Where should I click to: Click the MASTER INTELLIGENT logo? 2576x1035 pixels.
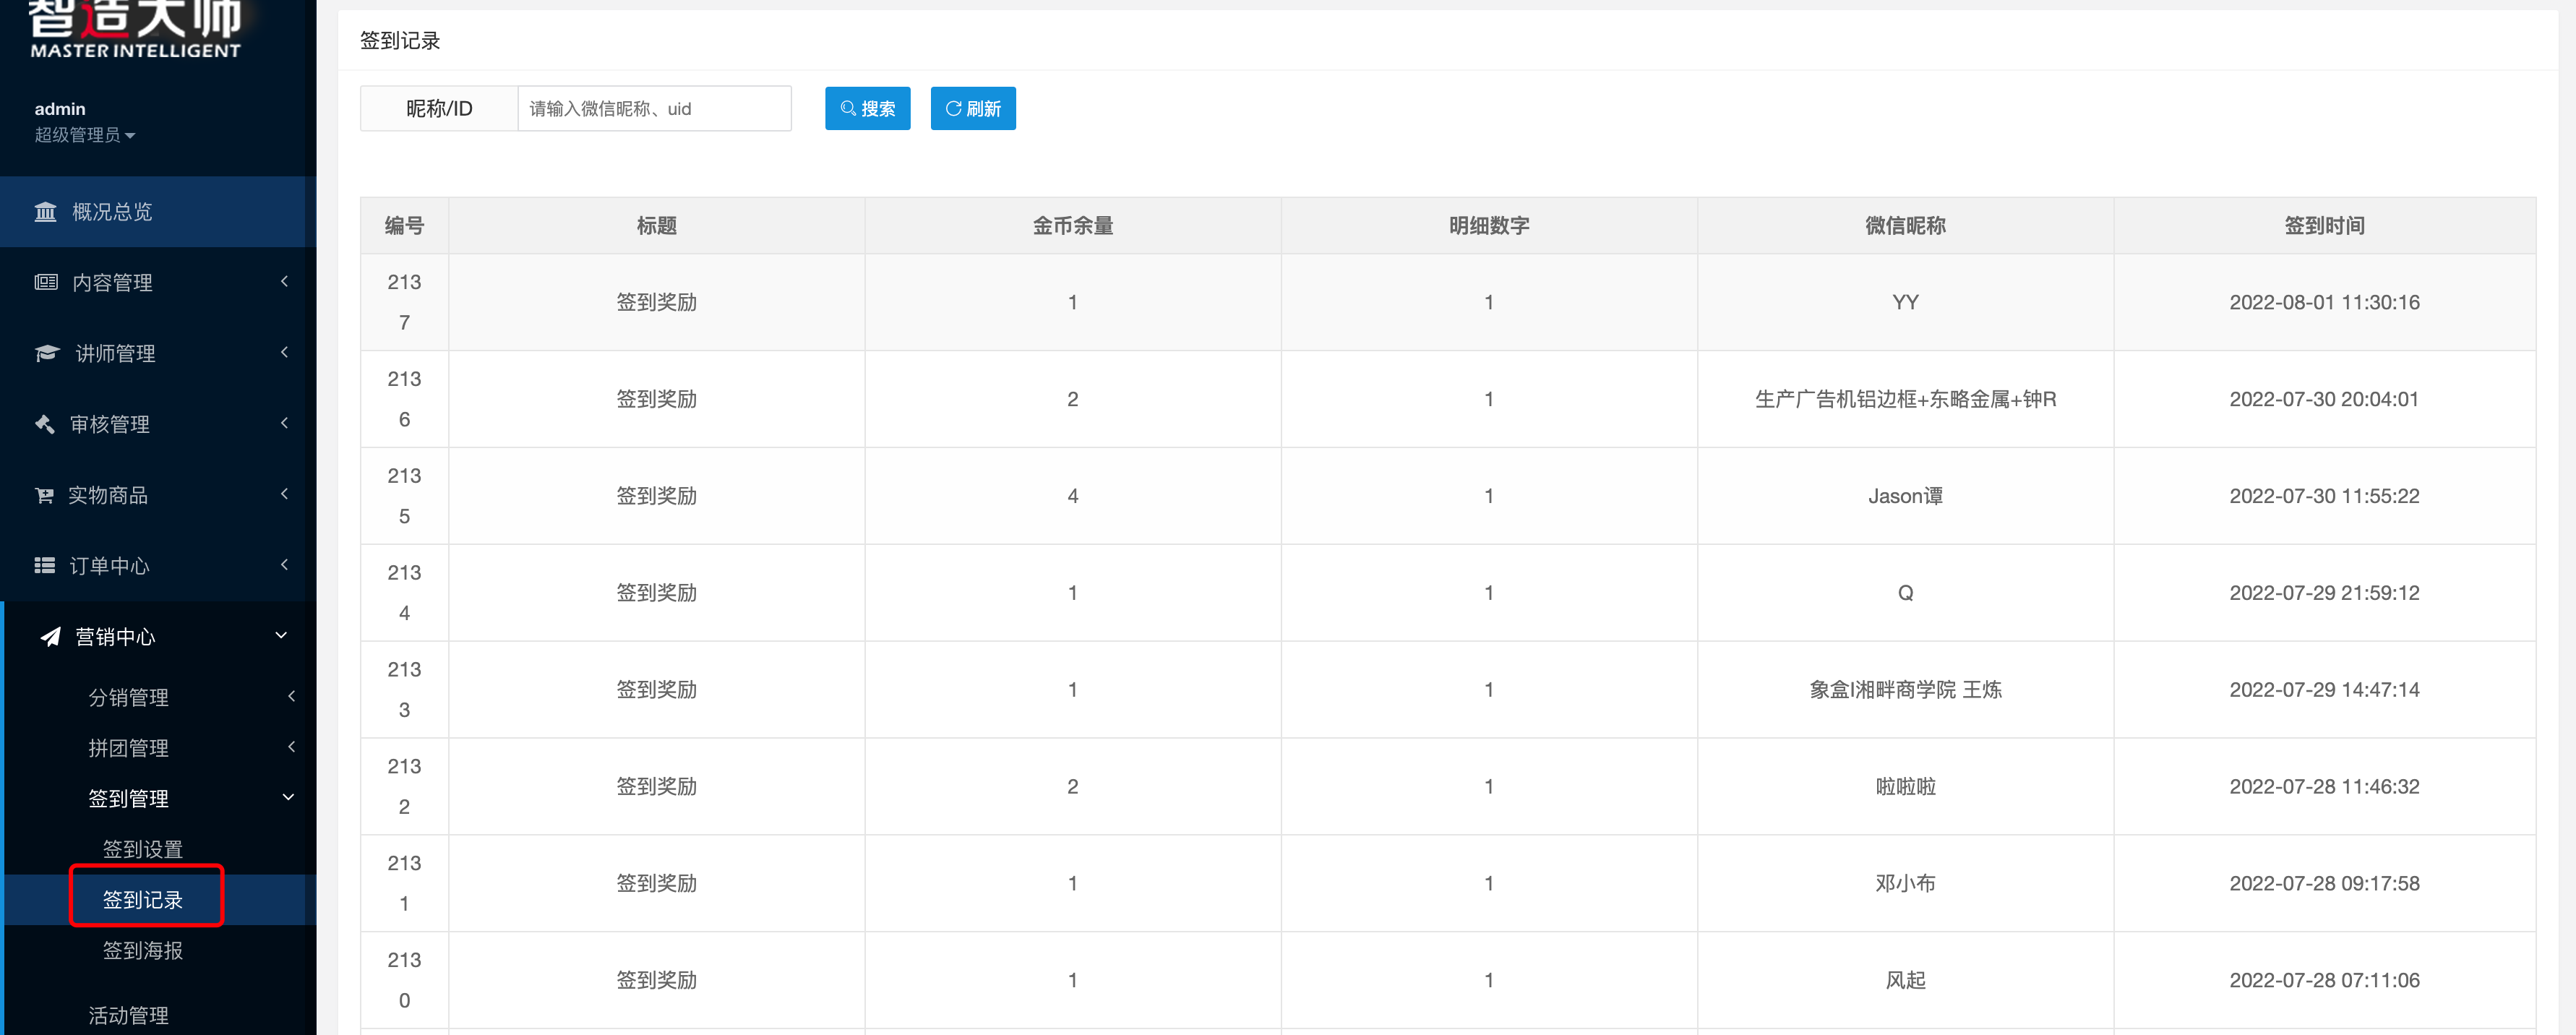pyautogui.click(x=135, y=28)
